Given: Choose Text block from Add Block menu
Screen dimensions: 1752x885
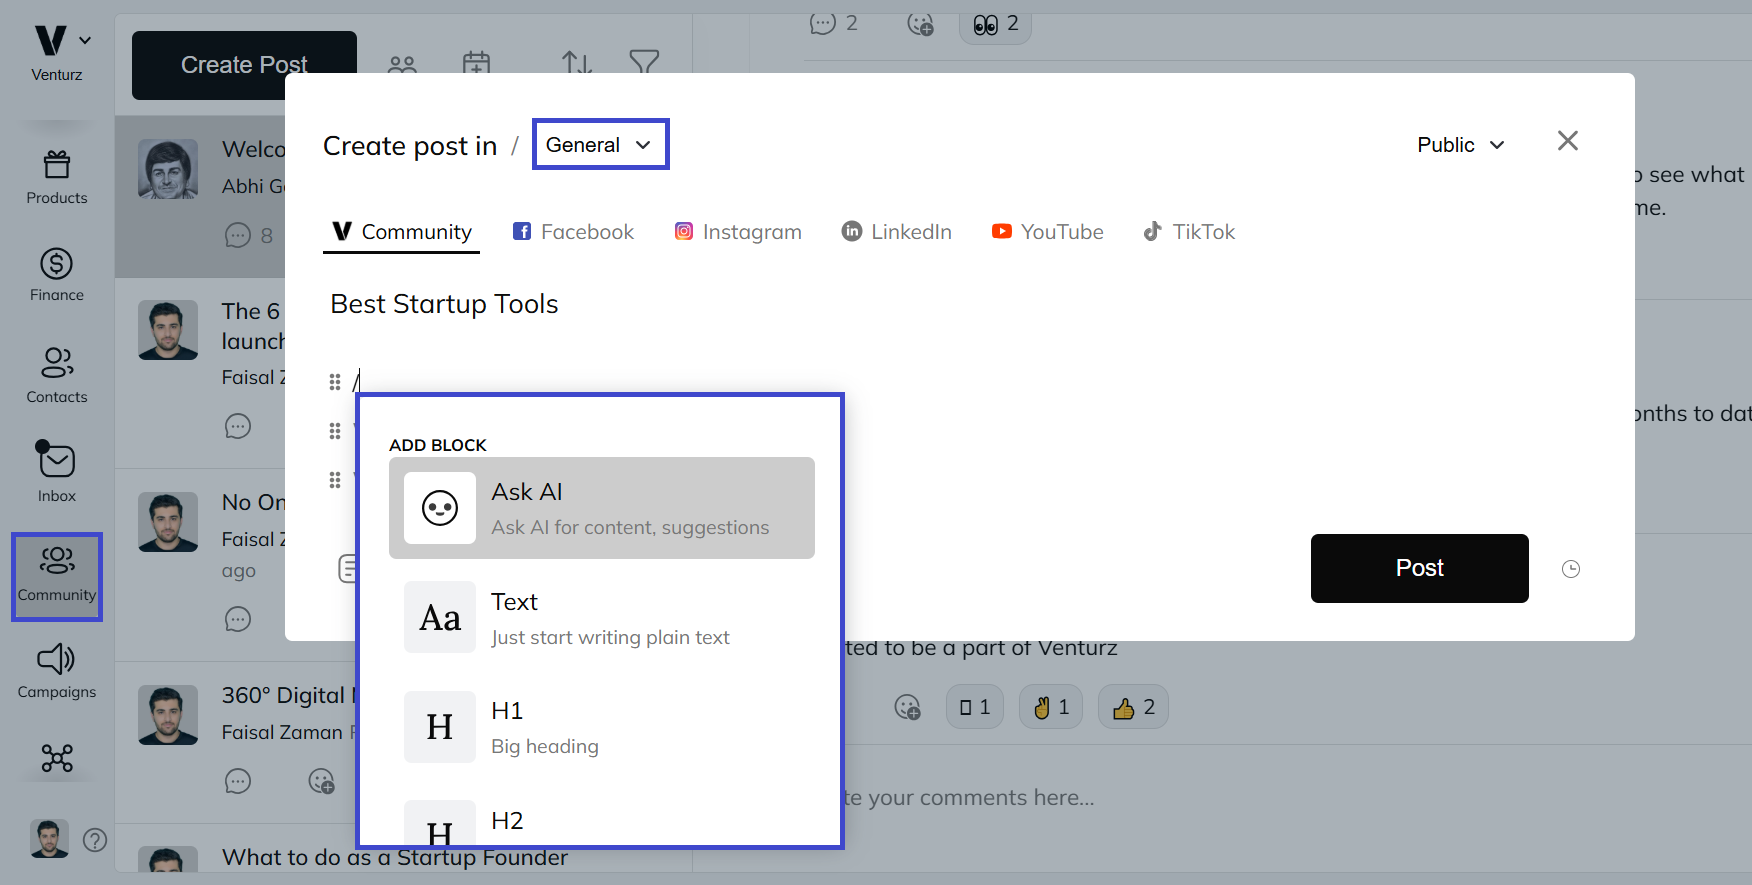Looking at the screenshot, I should tap(602, 618).
